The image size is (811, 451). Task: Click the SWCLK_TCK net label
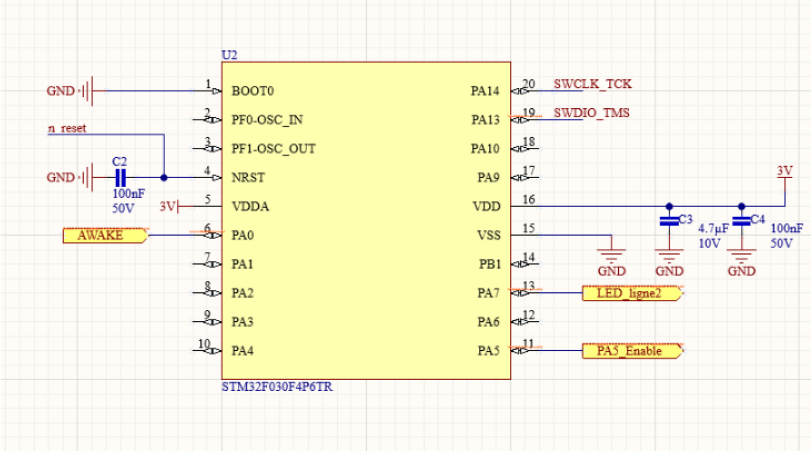[592, 84]
